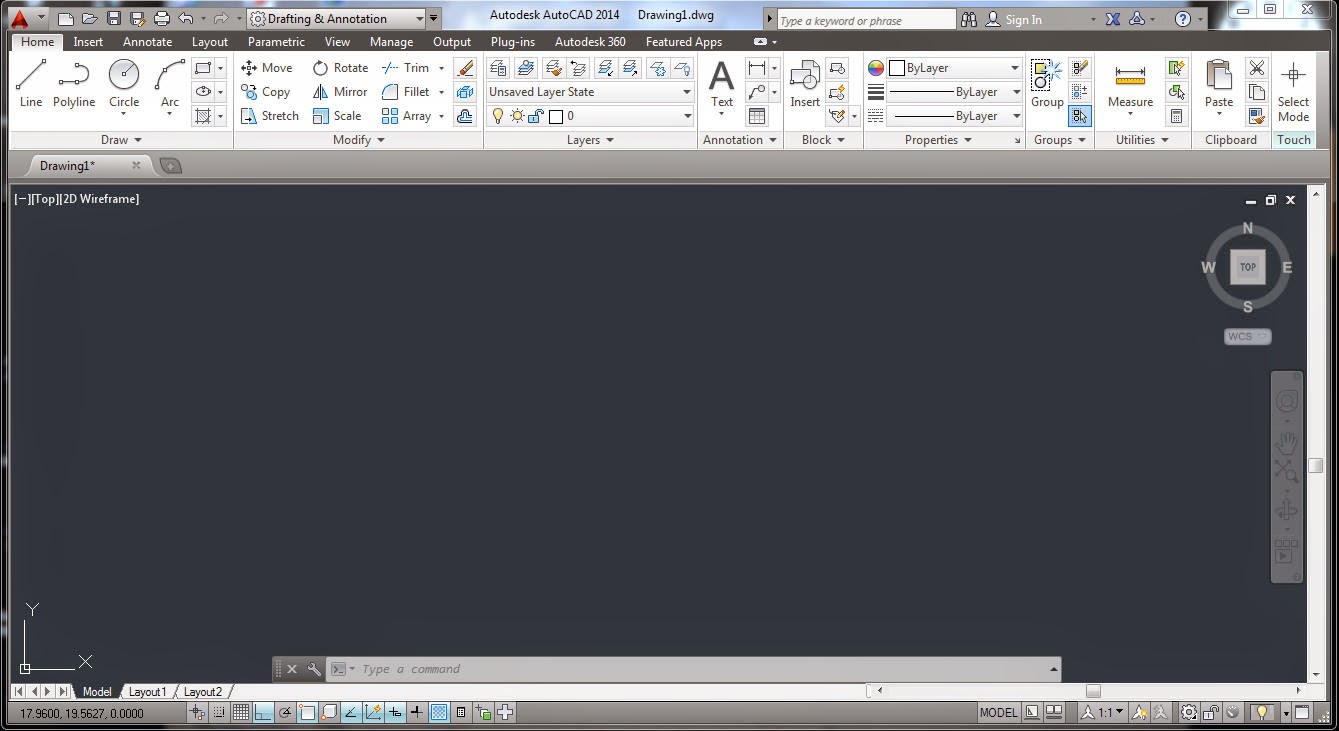Turn off the light bulb for layer 0
This screenshot has height=731, width=1339.
498,116
